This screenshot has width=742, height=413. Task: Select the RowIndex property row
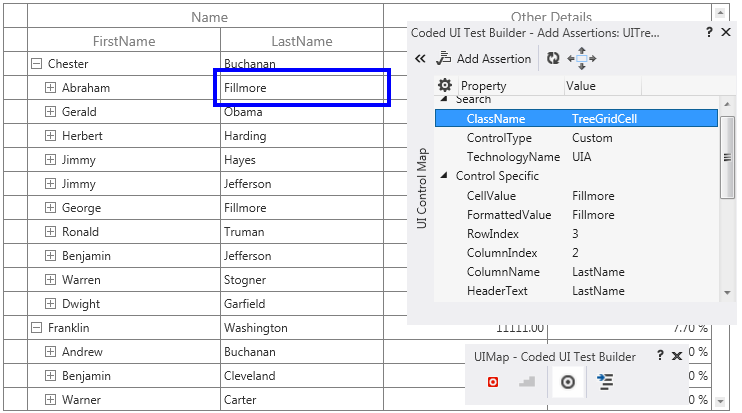tap(576, 234)
